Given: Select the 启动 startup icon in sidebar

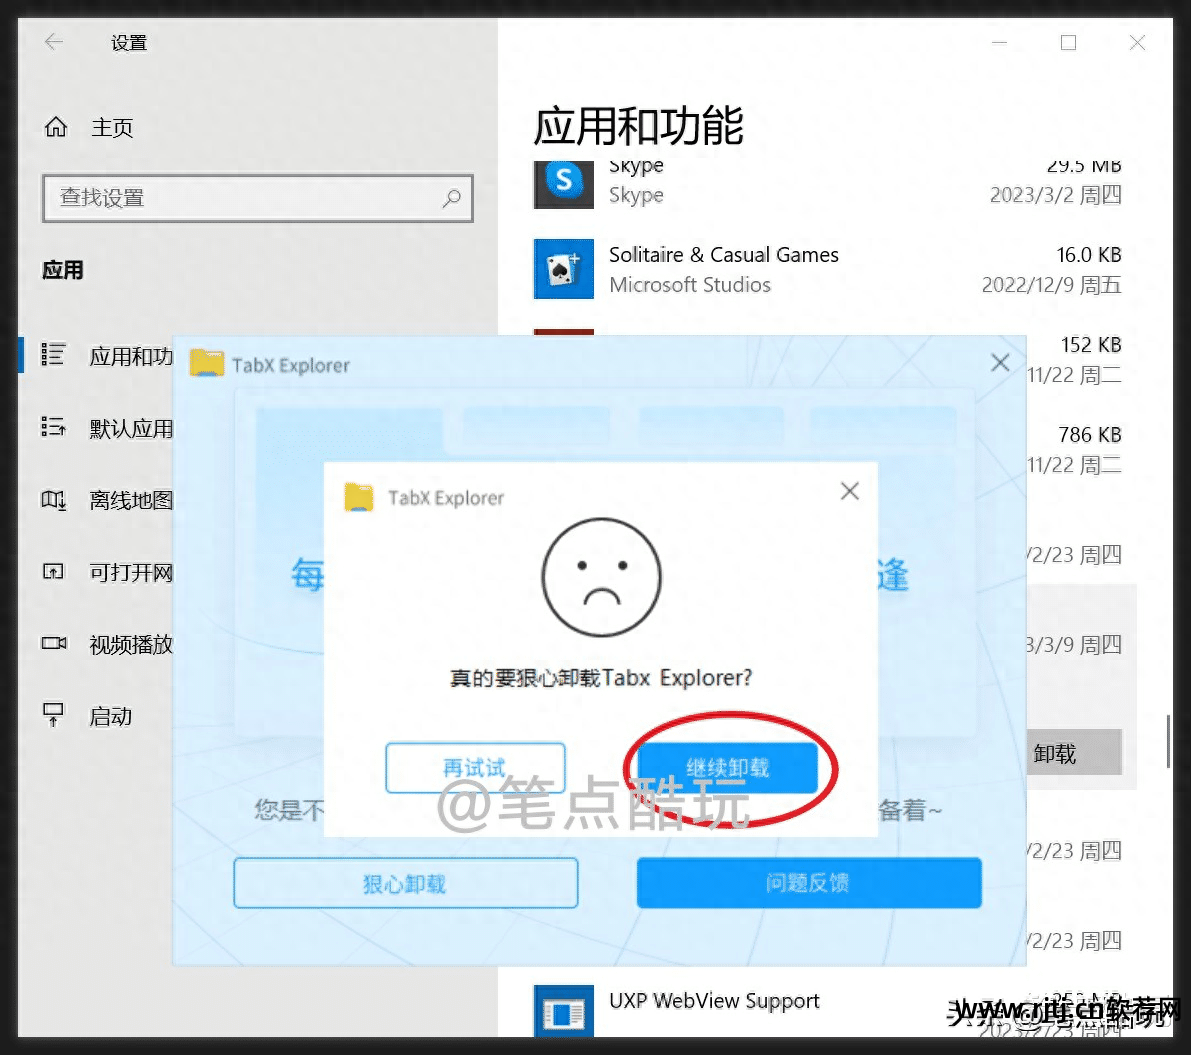Looking at the screenshot, I should coord(53,715).
